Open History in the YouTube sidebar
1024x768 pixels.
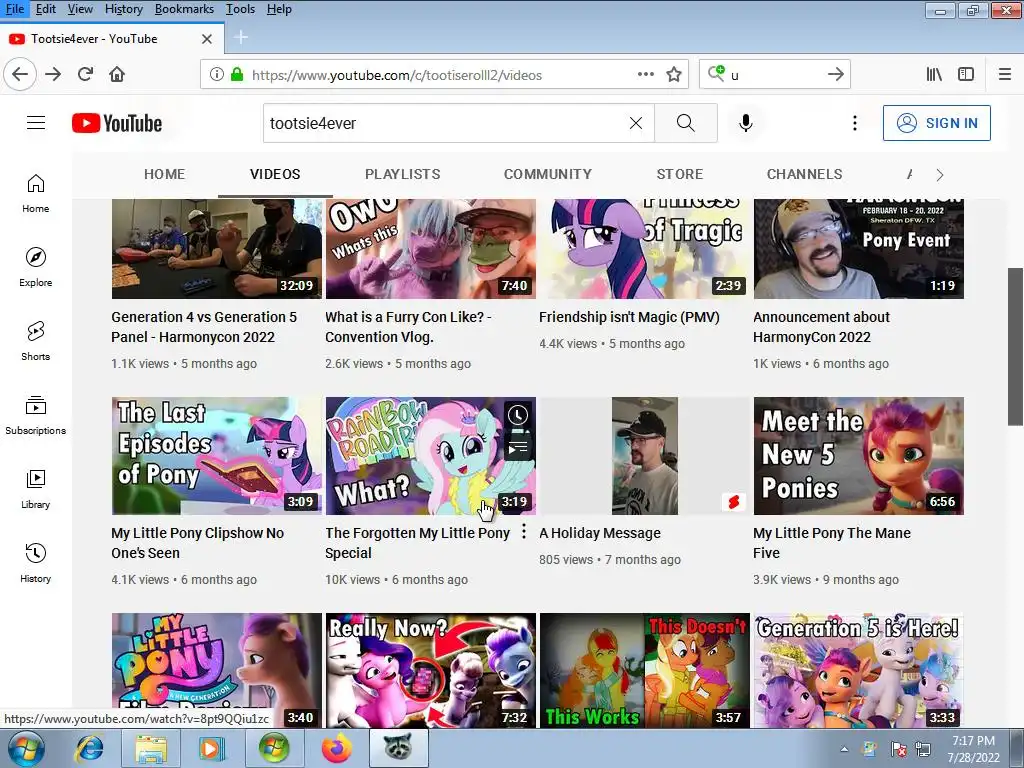pos(36,562)
